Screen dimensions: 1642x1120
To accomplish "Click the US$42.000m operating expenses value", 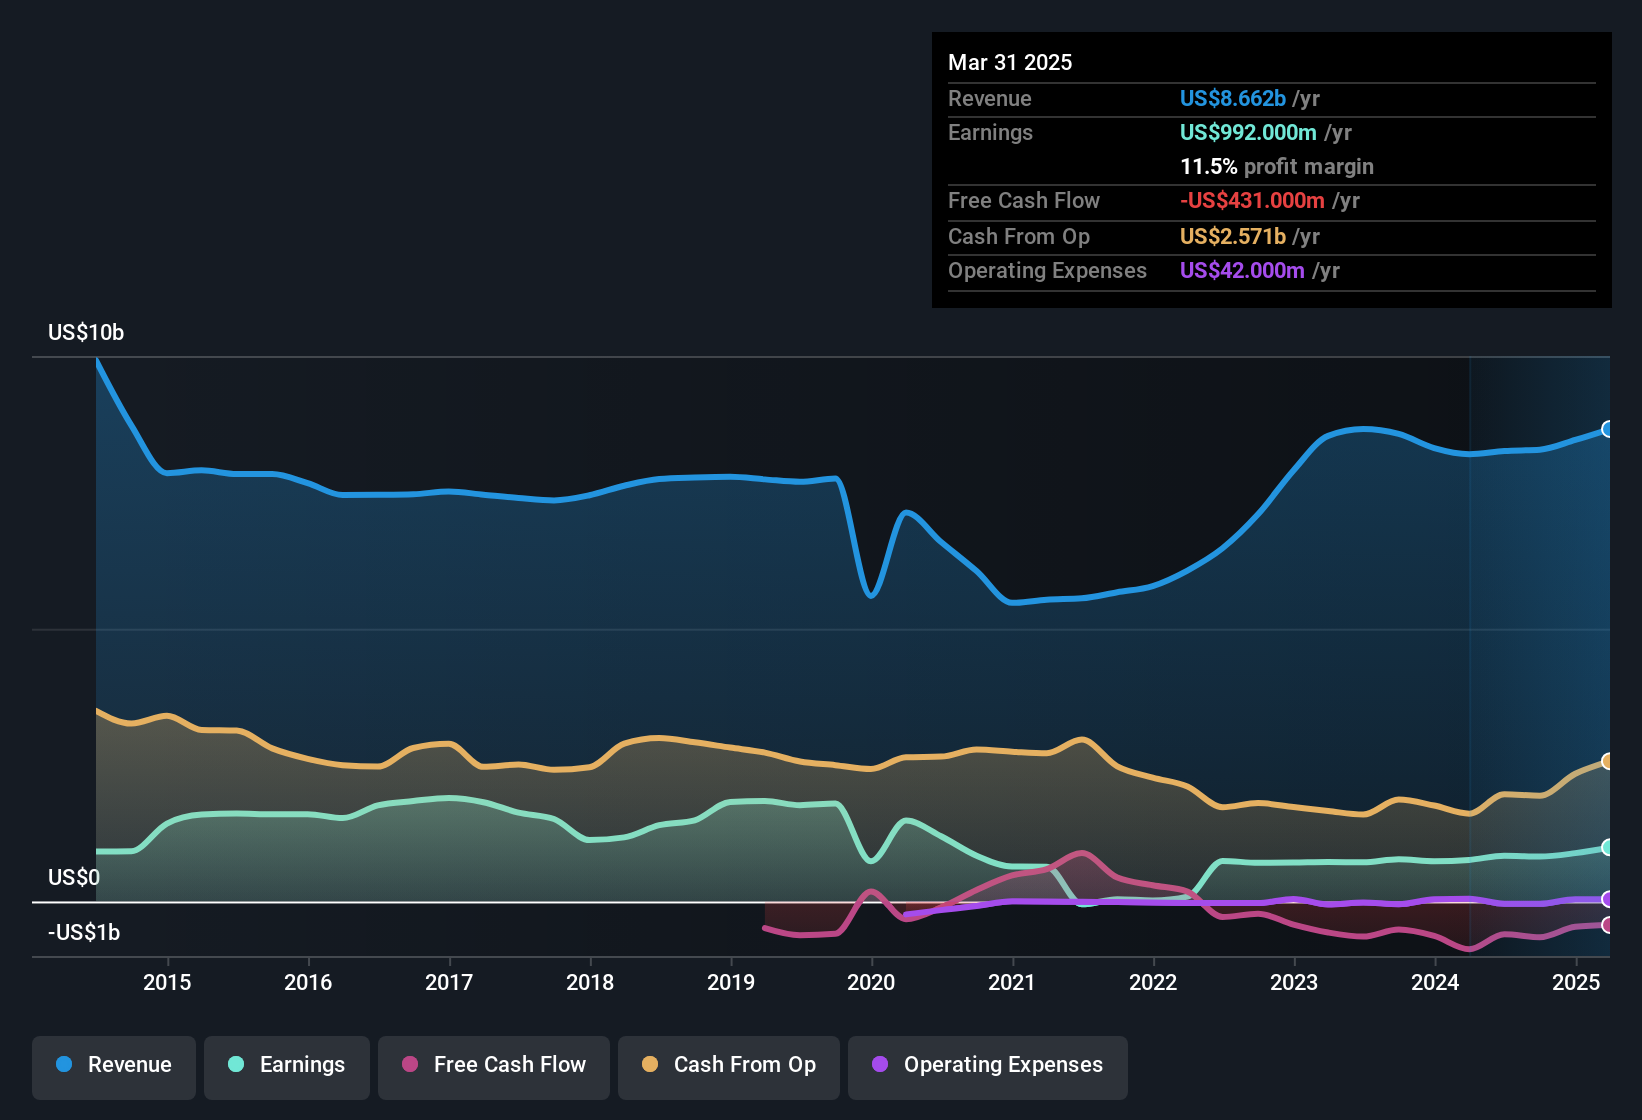I will point(1242,270).
